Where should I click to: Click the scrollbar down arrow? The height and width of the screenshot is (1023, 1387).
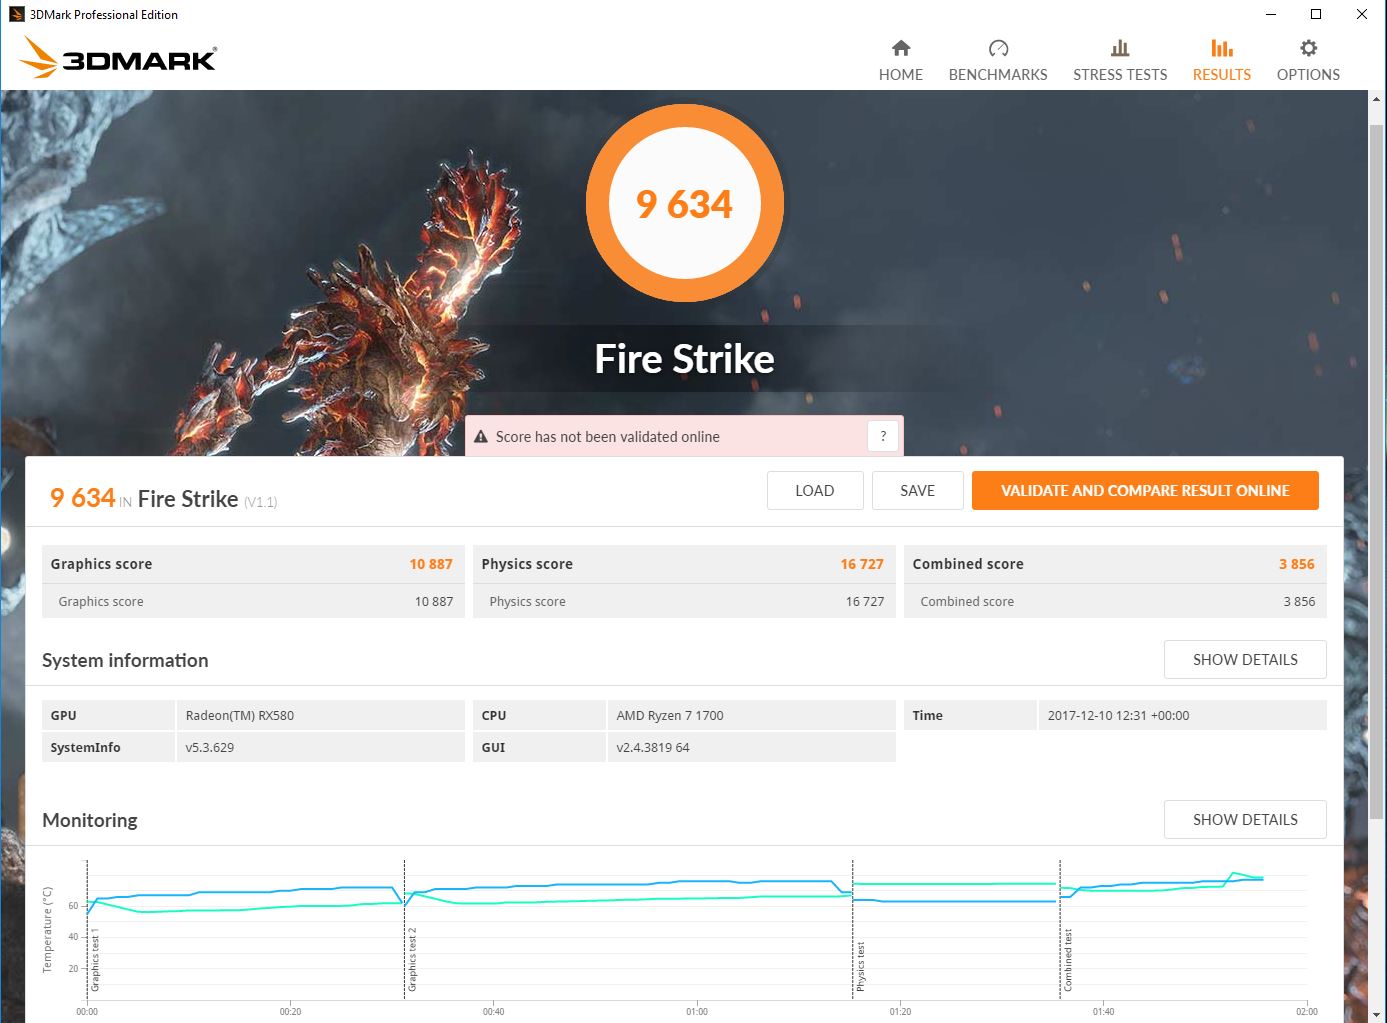1377,1014
